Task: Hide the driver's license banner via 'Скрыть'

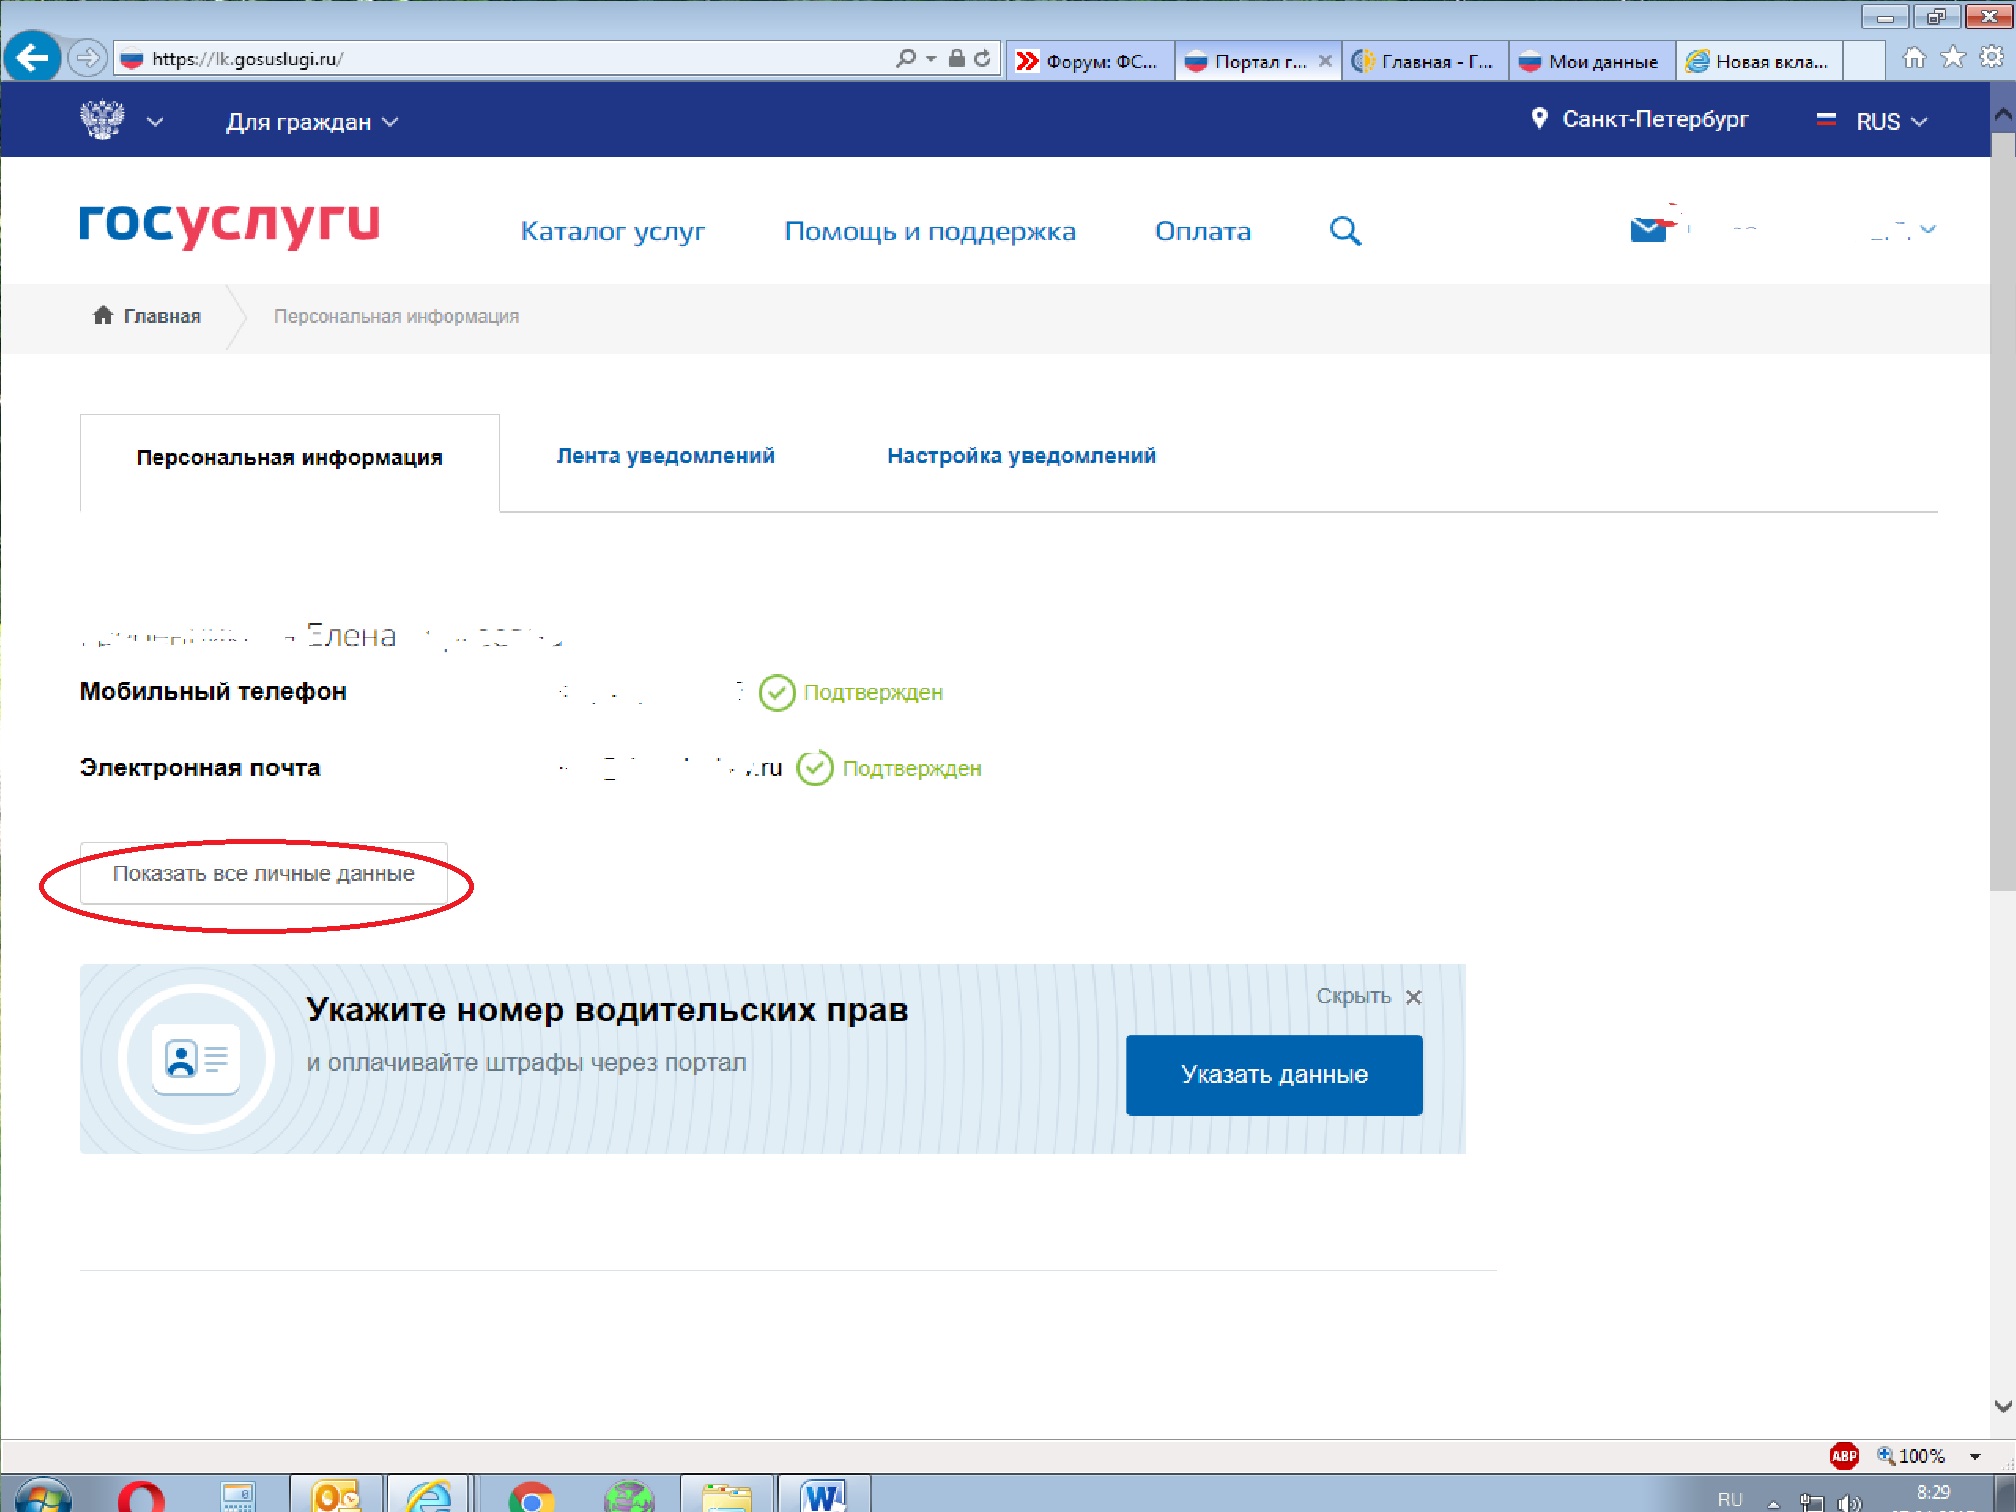Action: coord(1368,996)
